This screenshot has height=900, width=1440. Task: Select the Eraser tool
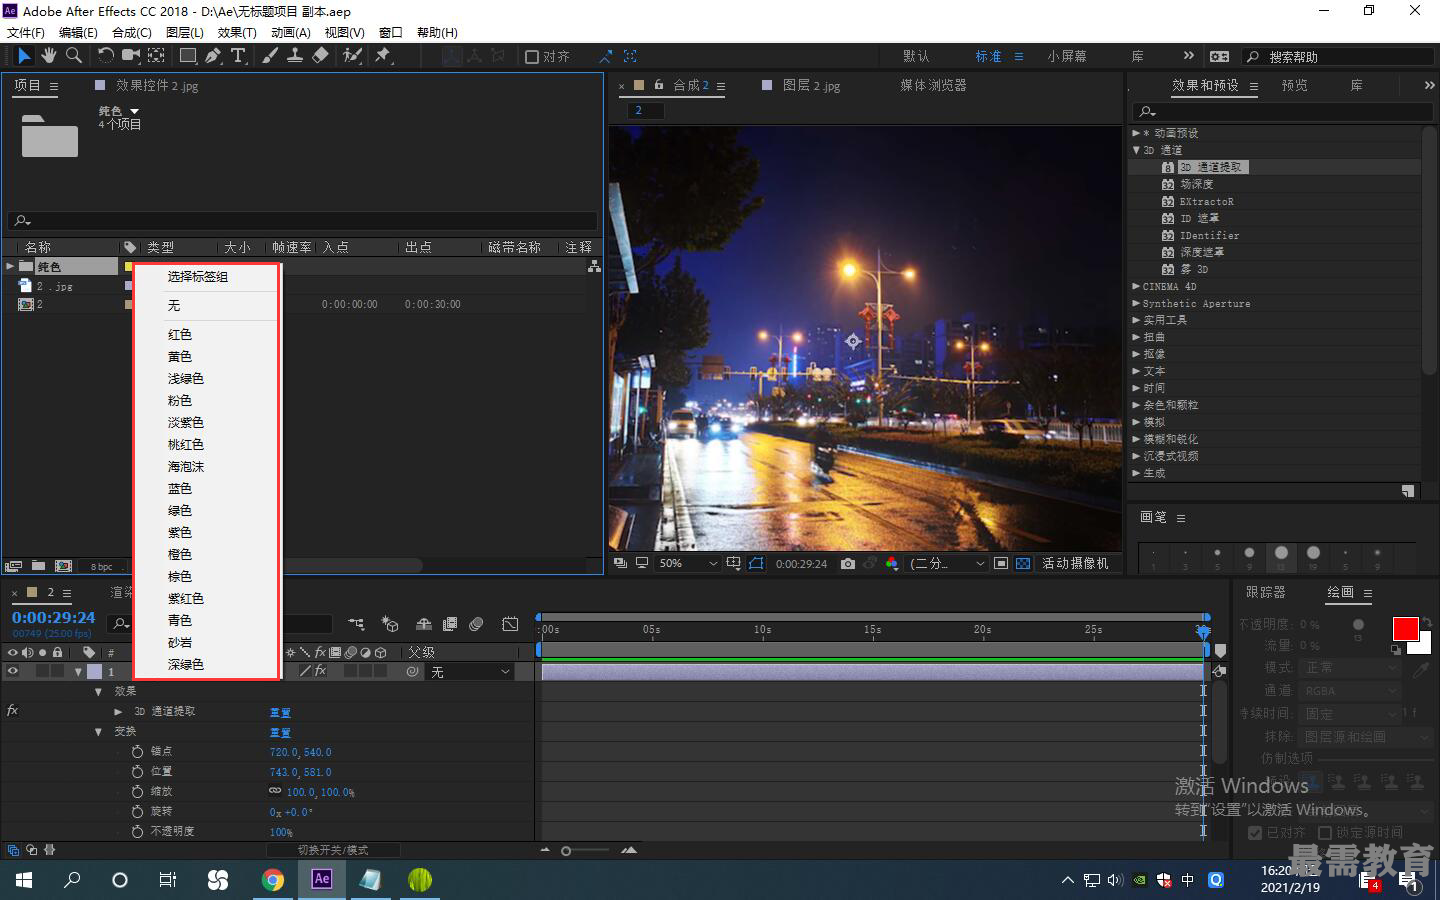pyautogui.click(x=320, y=56)
